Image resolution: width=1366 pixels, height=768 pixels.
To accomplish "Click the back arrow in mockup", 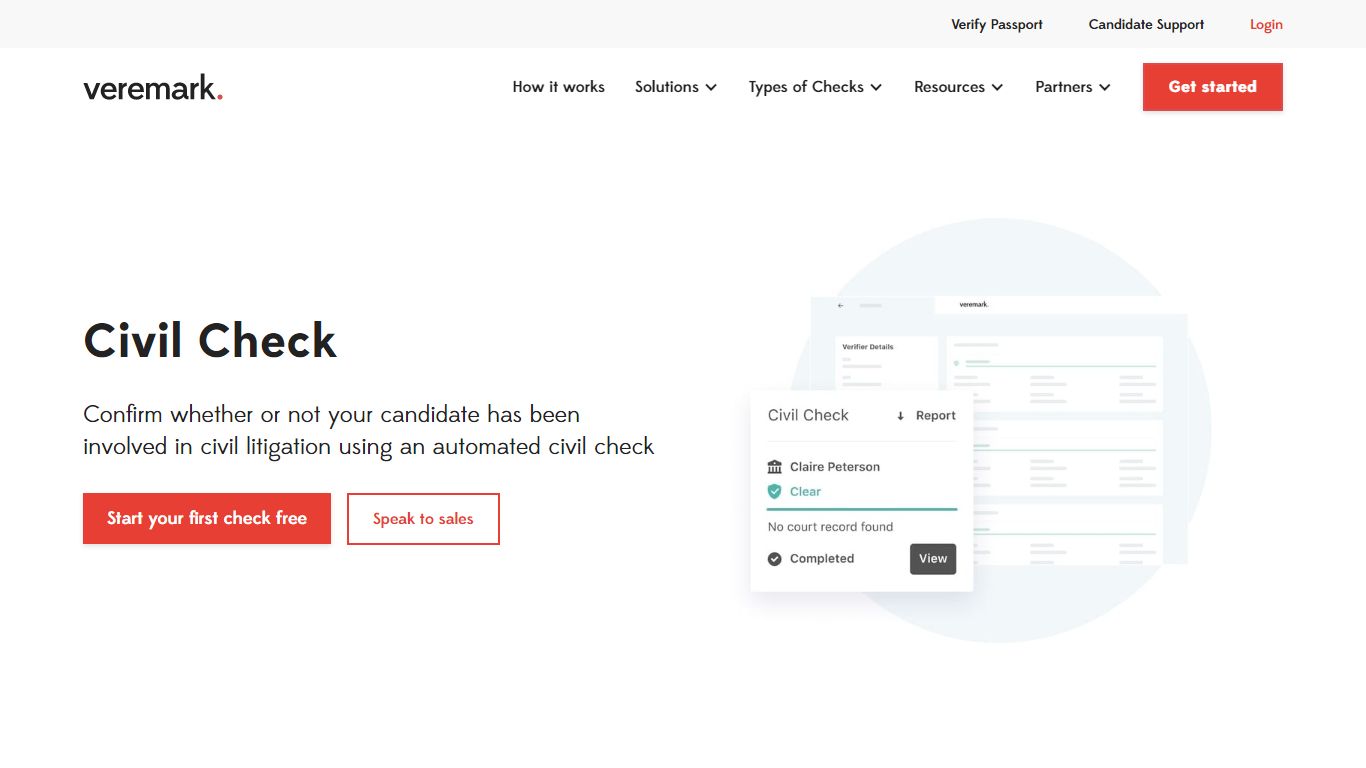I will [841, 305].
